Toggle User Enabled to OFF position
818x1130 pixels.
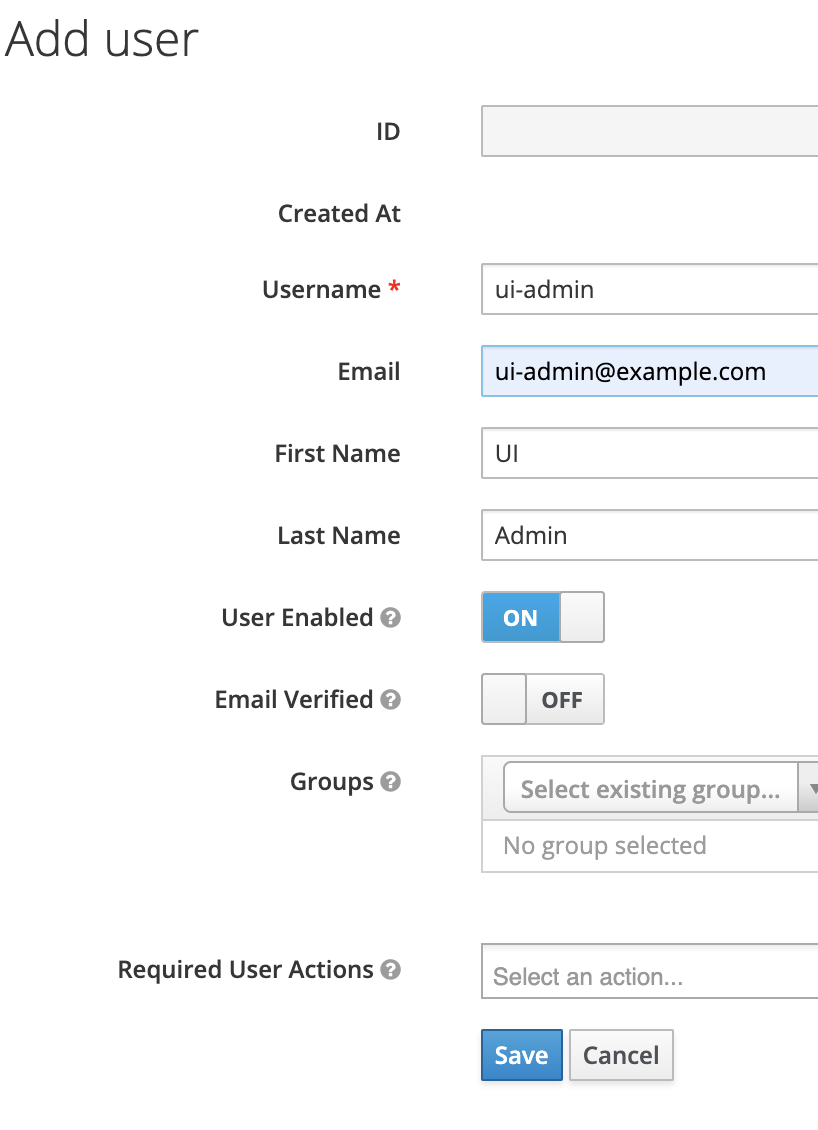[582, 617]
